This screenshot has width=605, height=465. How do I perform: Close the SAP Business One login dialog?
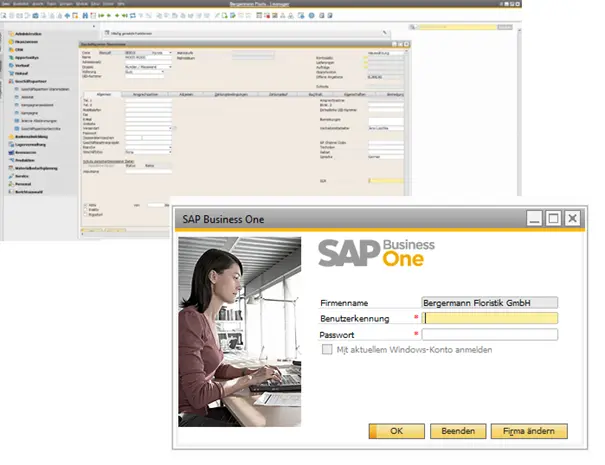572,218
